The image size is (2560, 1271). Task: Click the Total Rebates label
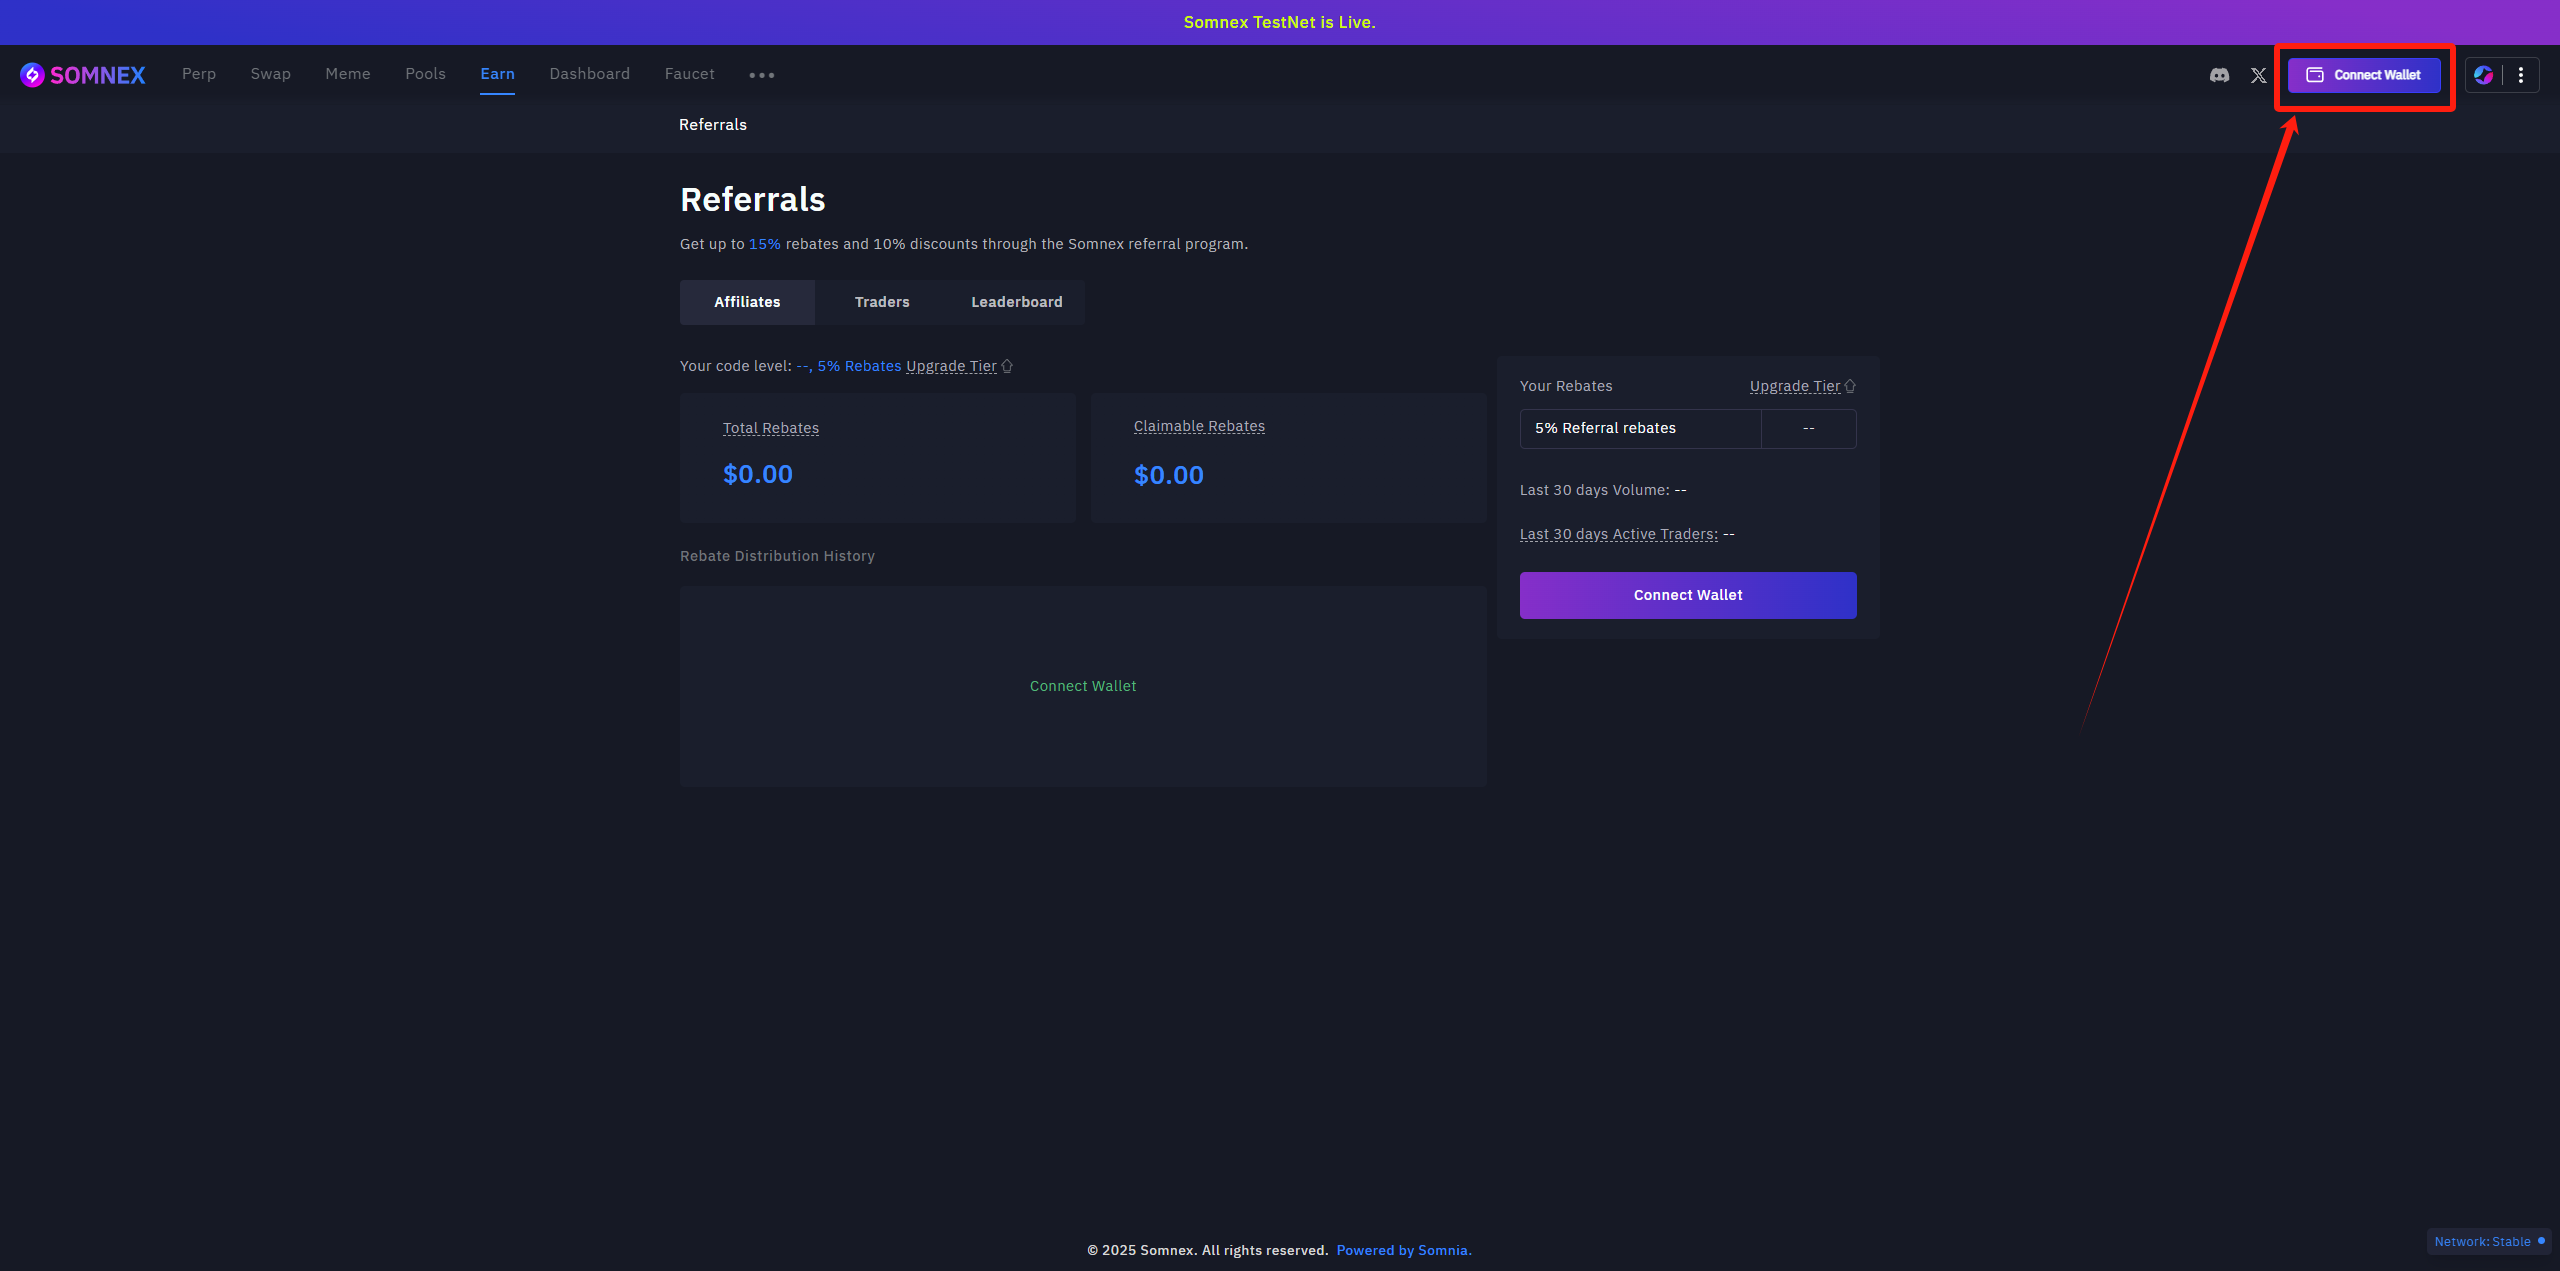pyautogui.click(x=771, y=428)
